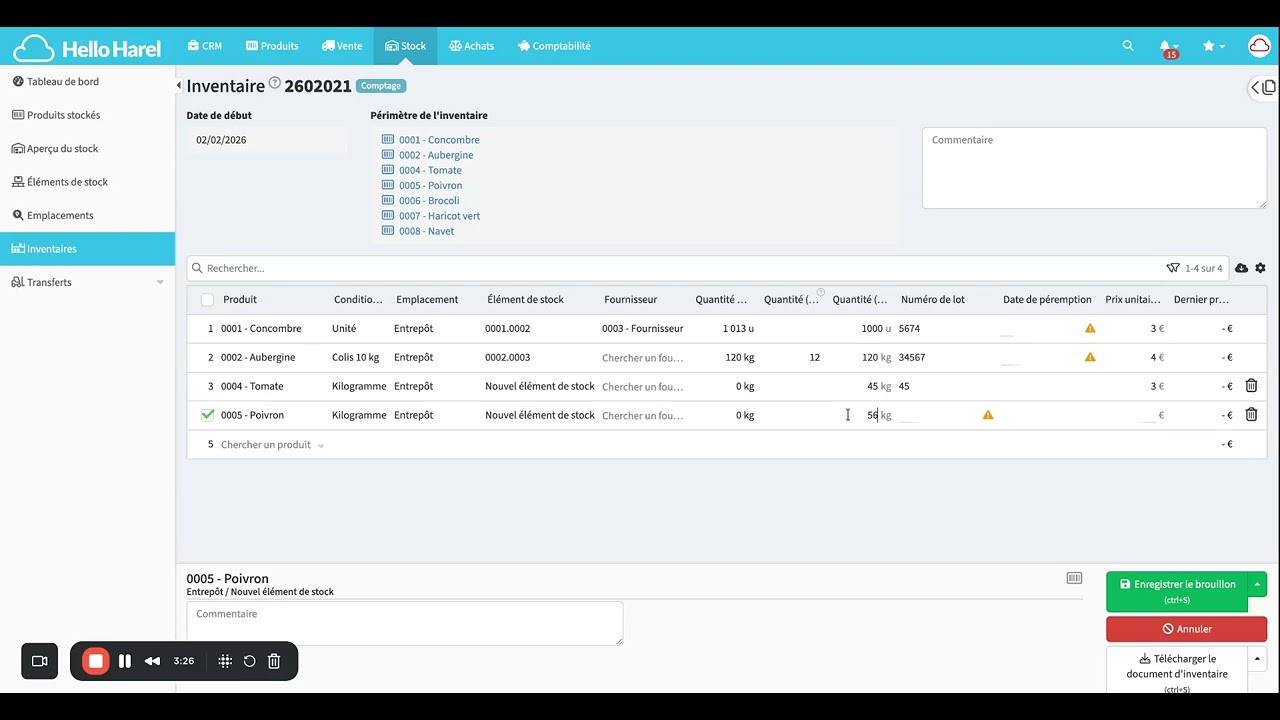The image size is (1280, 720).
Task: Click the Enregistrer le brouillon button
Action: pos(1177,591)
